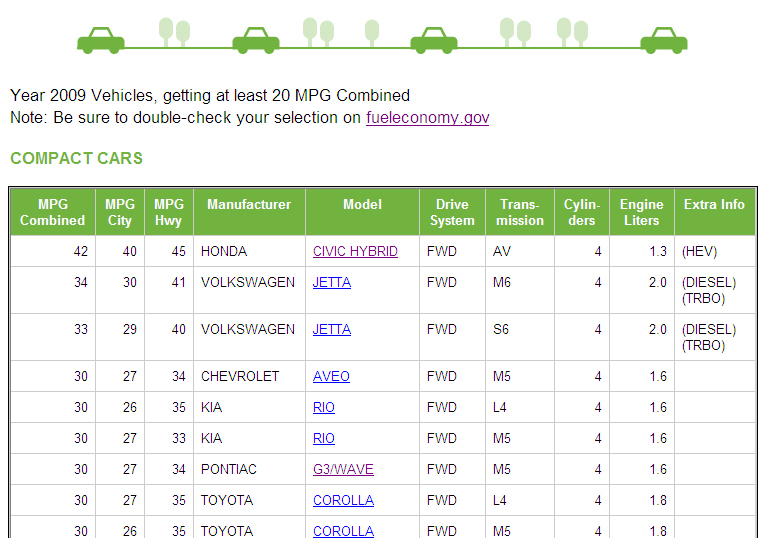Follow the AVEO model link
Viewport: 766px width, 538px height.
tap(331, 376)
